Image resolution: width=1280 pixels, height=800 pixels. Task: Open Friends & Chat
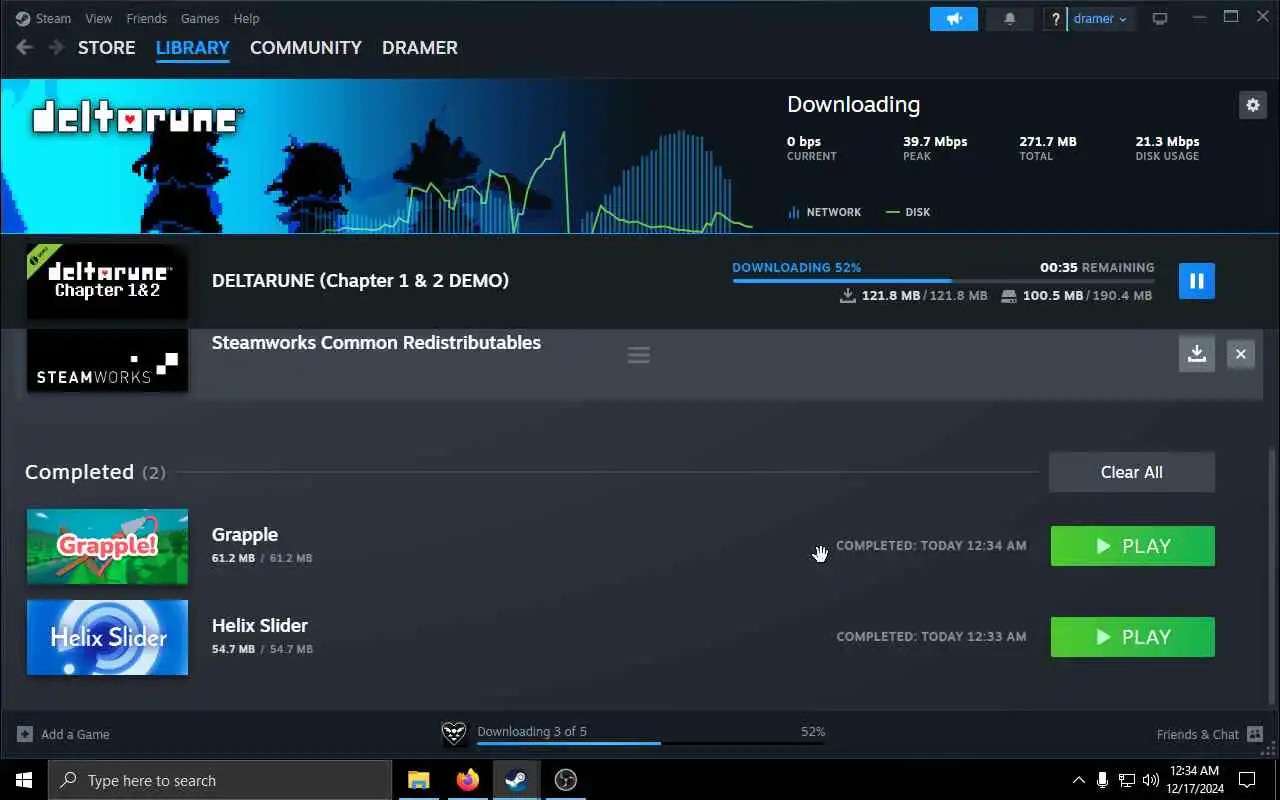pos(1212,734)
